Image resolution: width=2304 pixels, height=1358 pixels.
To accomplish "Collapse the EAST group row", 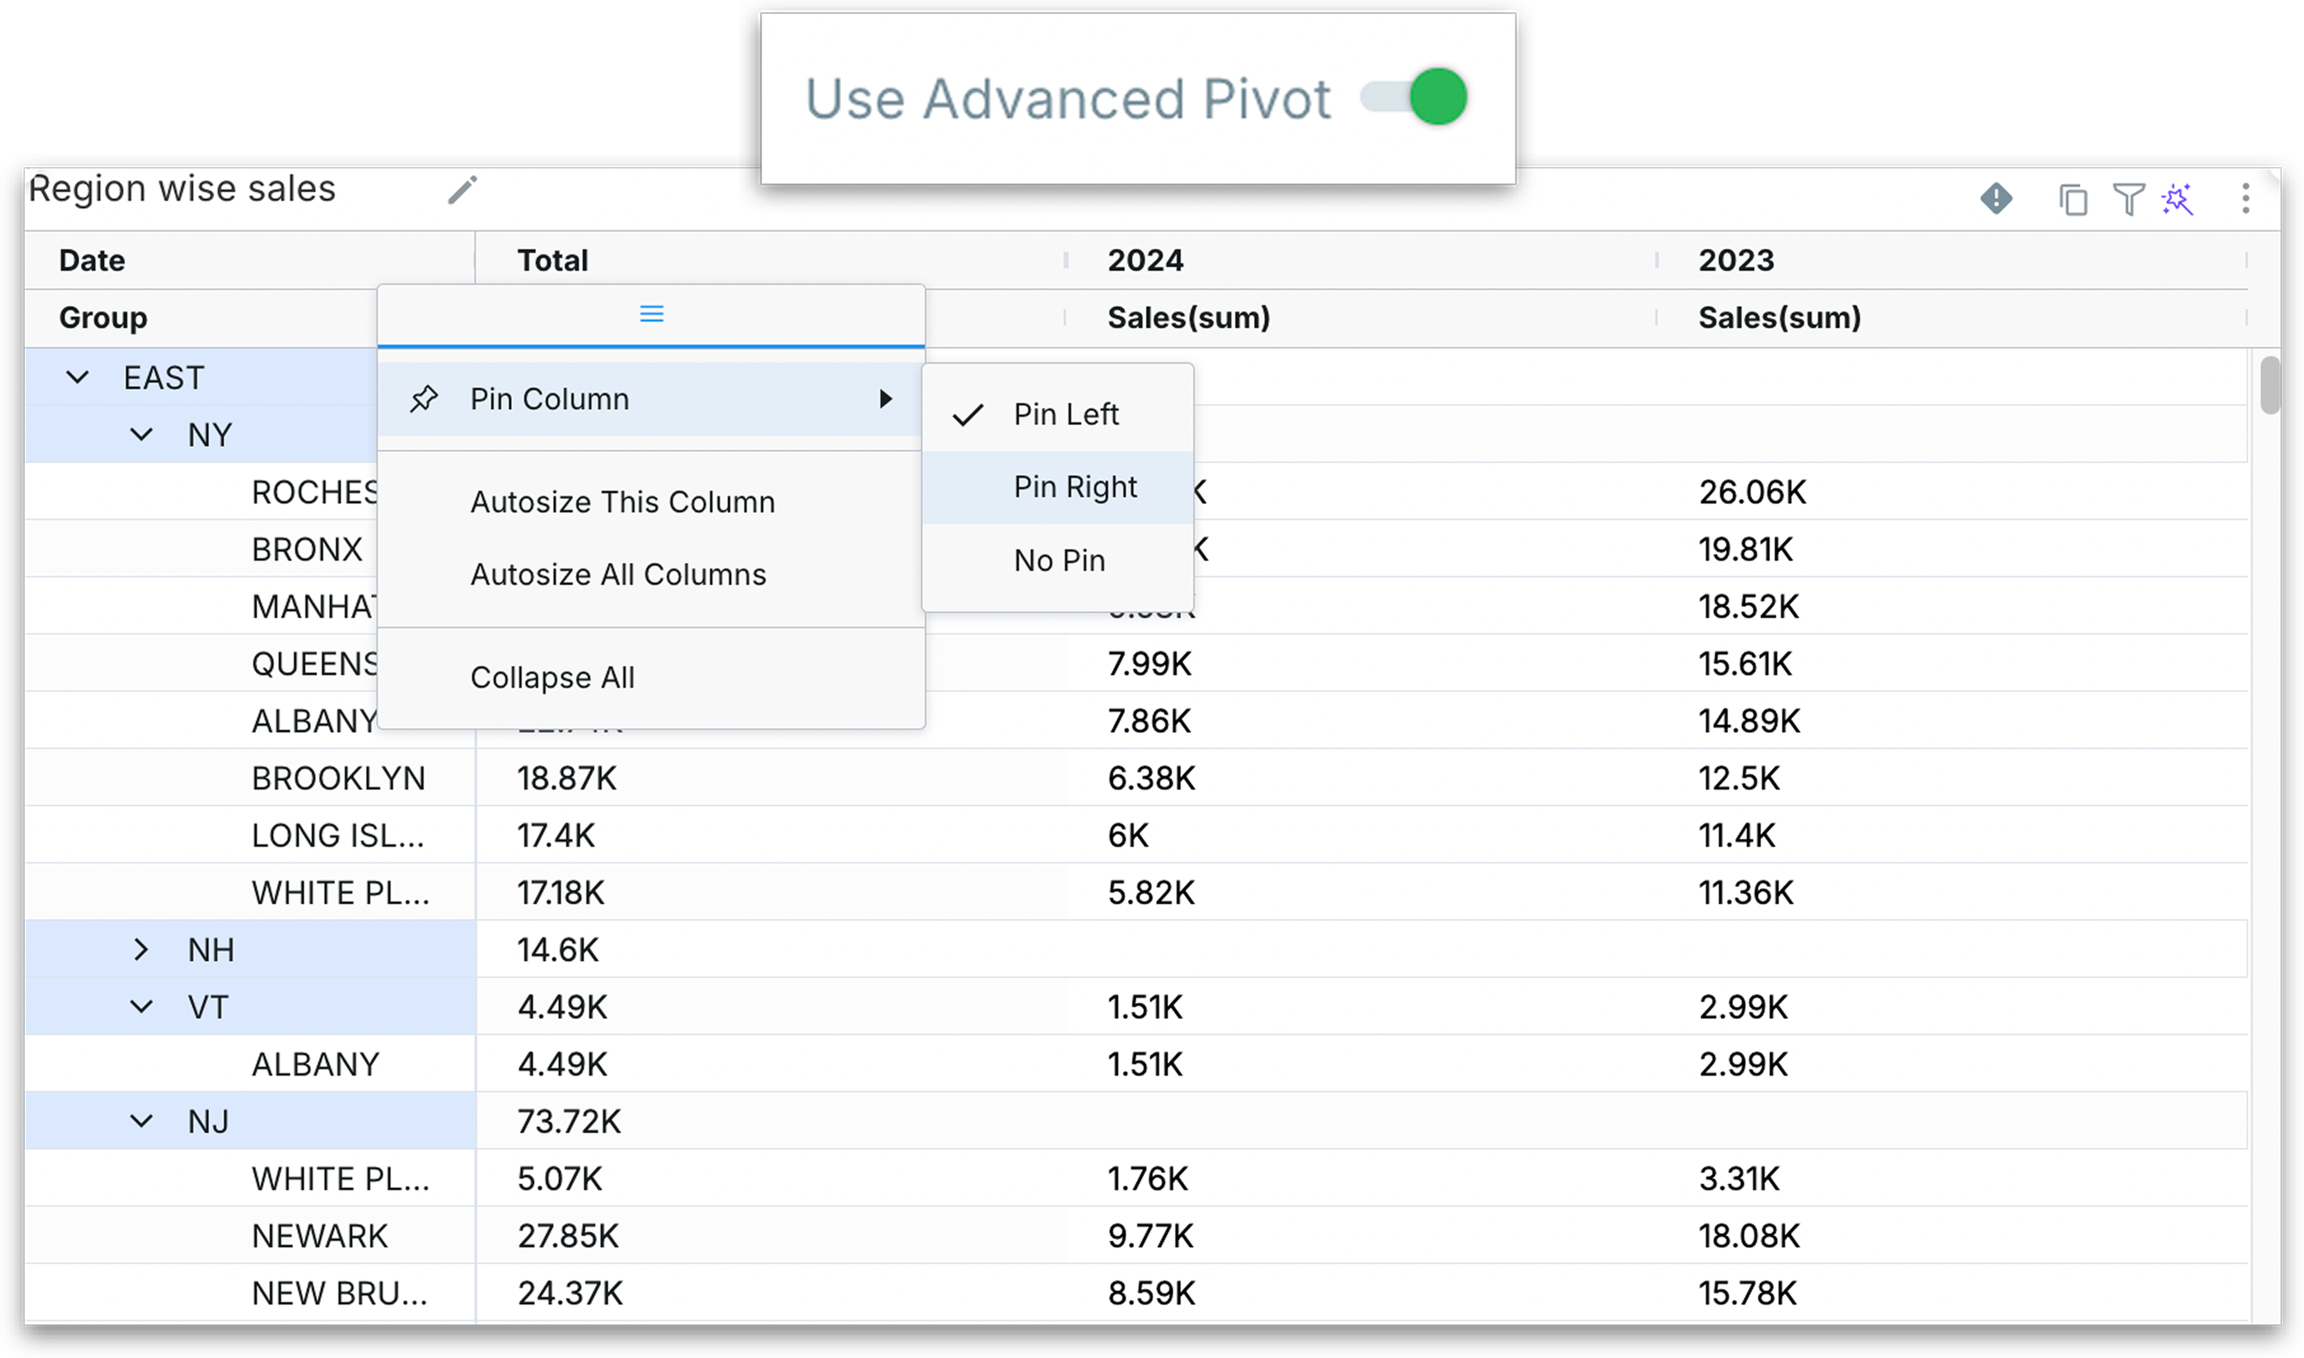I will coord(77,378).
